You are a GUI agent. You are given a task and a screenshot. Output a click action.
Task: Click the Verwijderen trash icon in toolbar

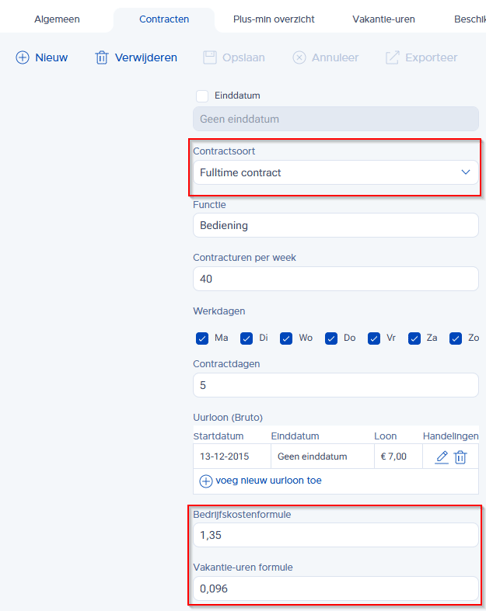click(102, 57)
